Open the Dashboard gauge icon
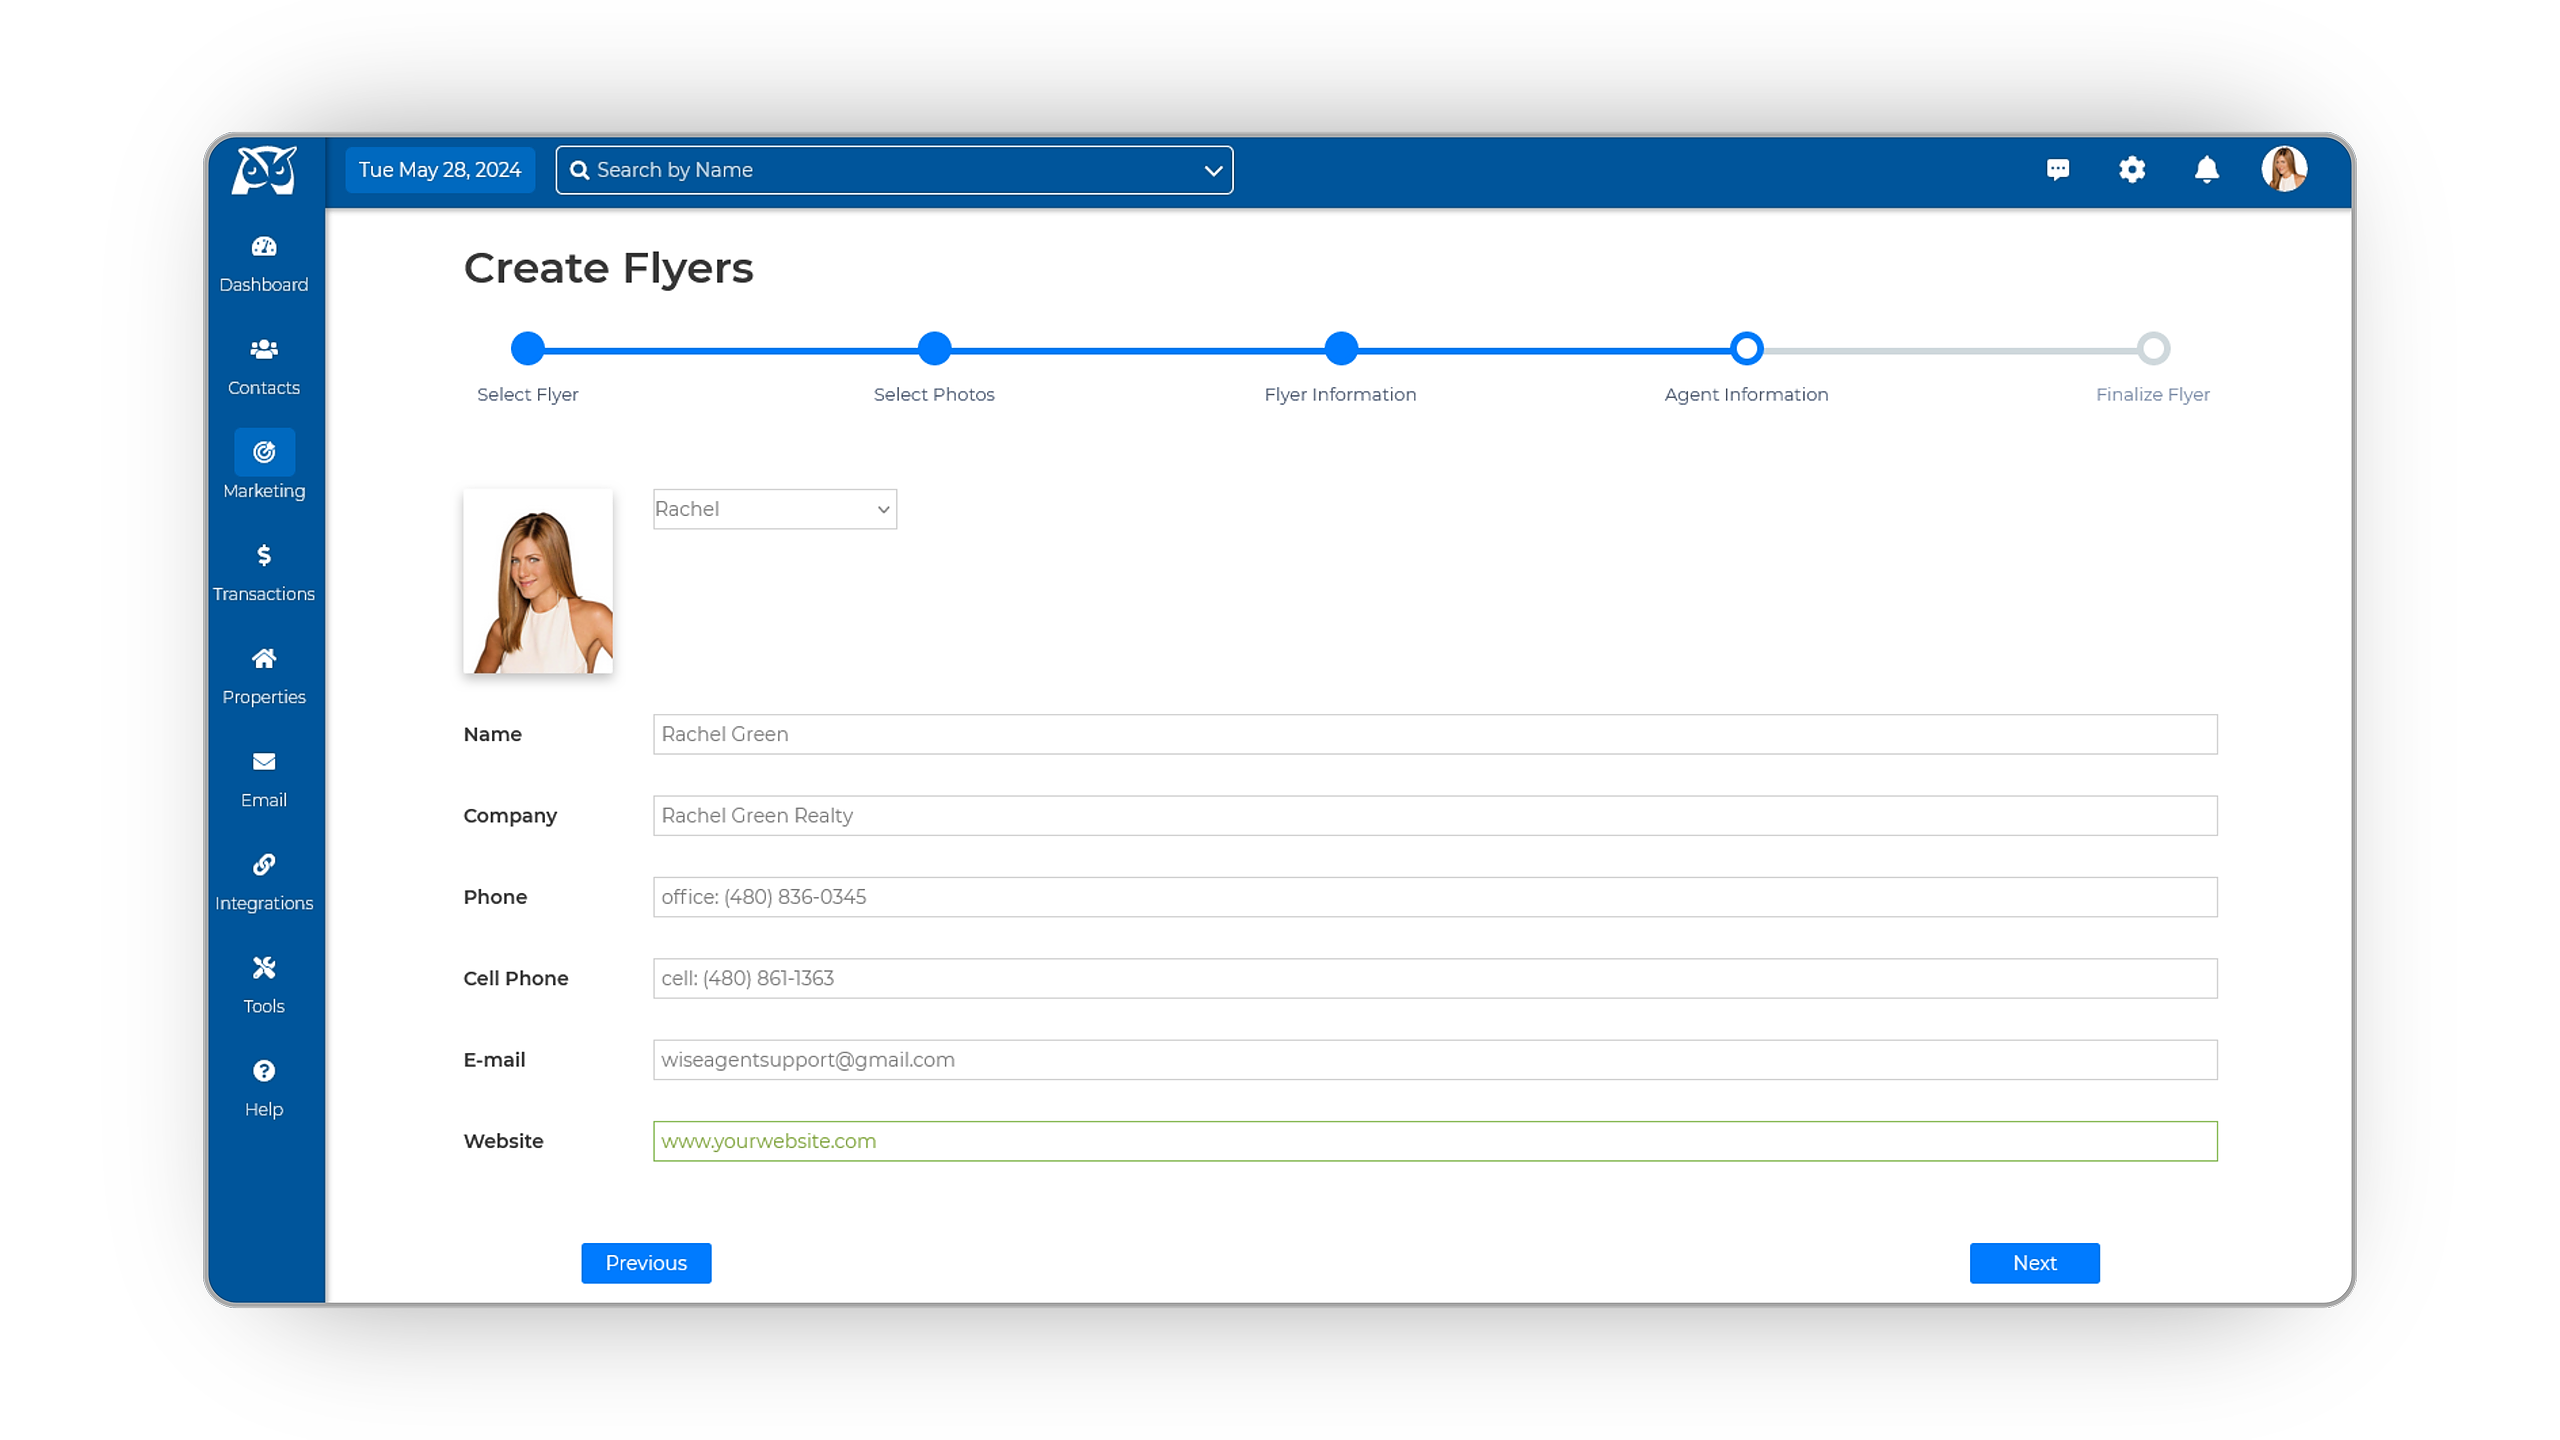The width and height of the screenshot is (2560, 1440). coord(264,246)
